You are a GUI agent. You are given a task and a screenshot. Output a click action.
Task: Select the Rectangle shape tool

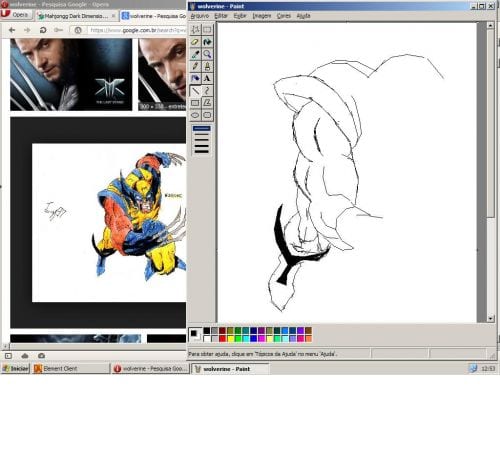click(195, 103)
